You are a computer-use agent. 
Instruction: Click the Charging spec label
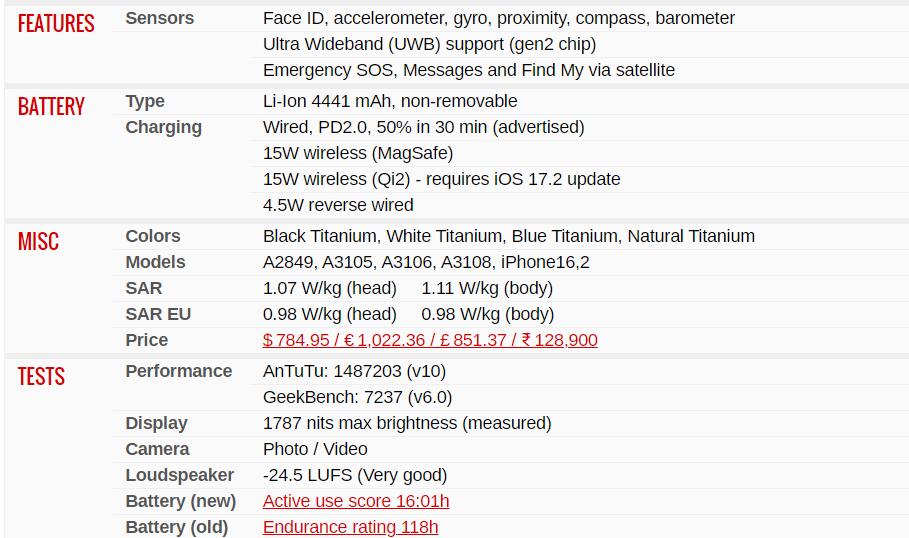tap(163, 127)
